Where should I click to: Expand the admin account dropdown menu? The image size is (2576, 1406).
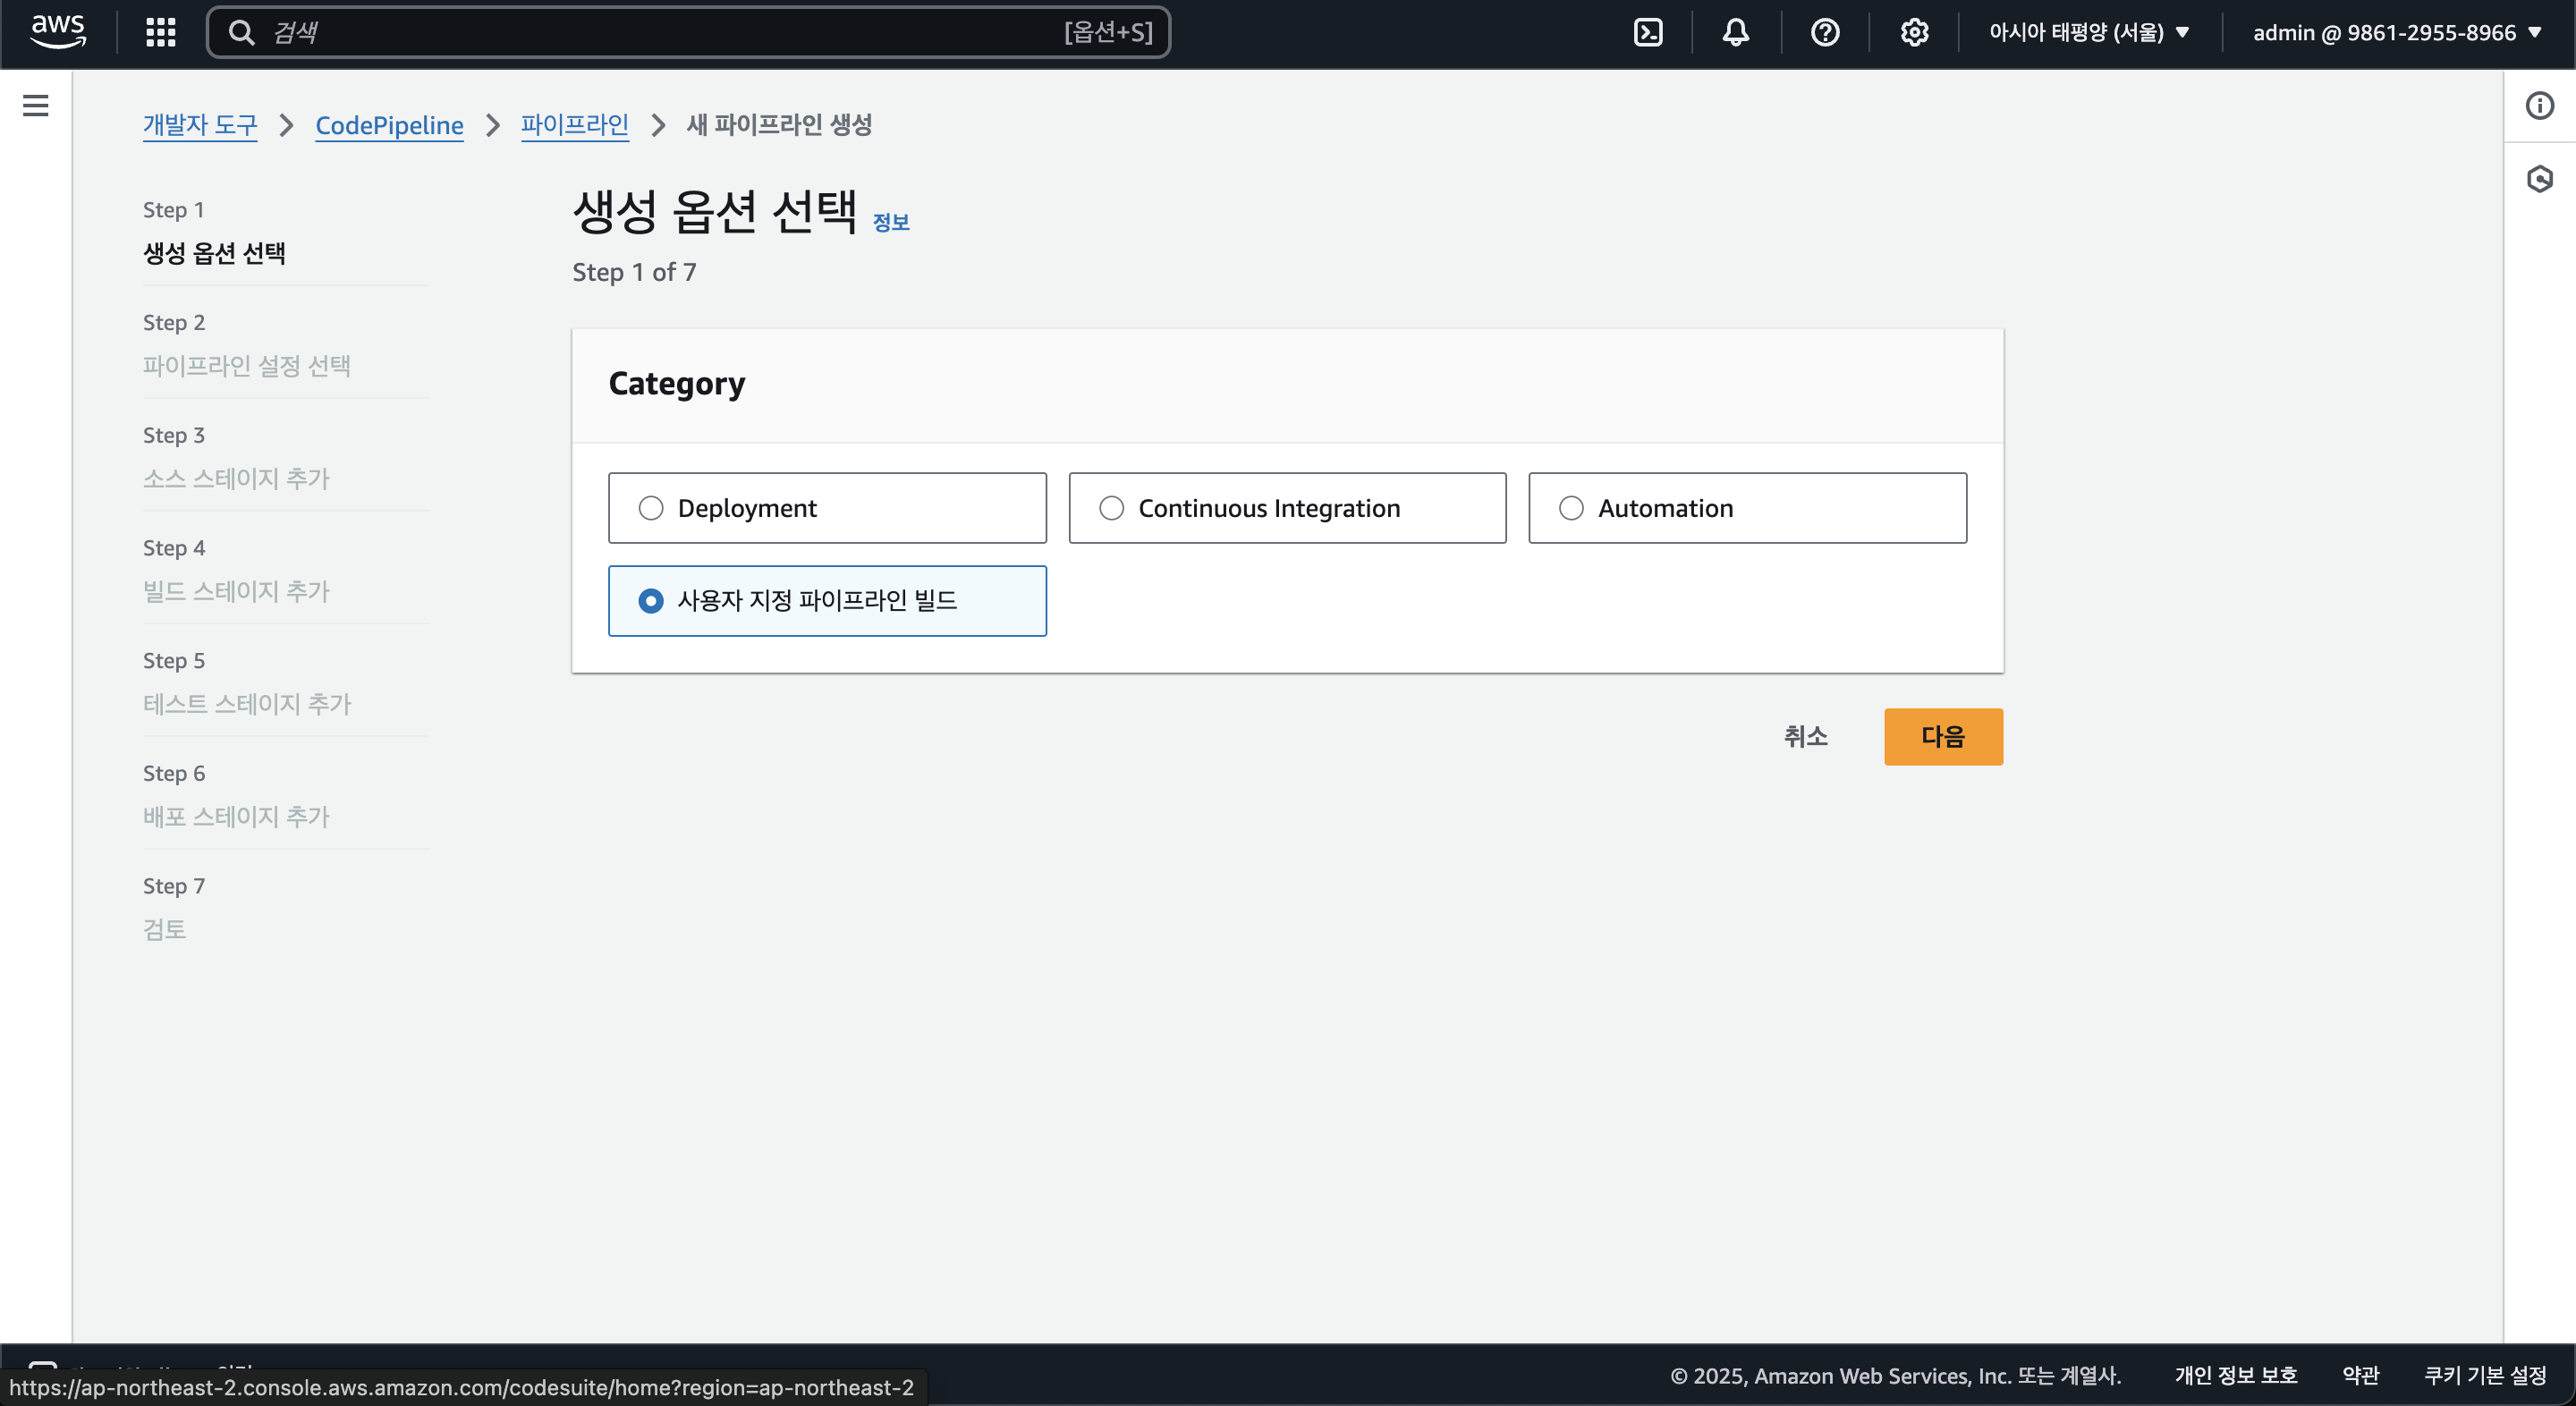pos(2395,32)
